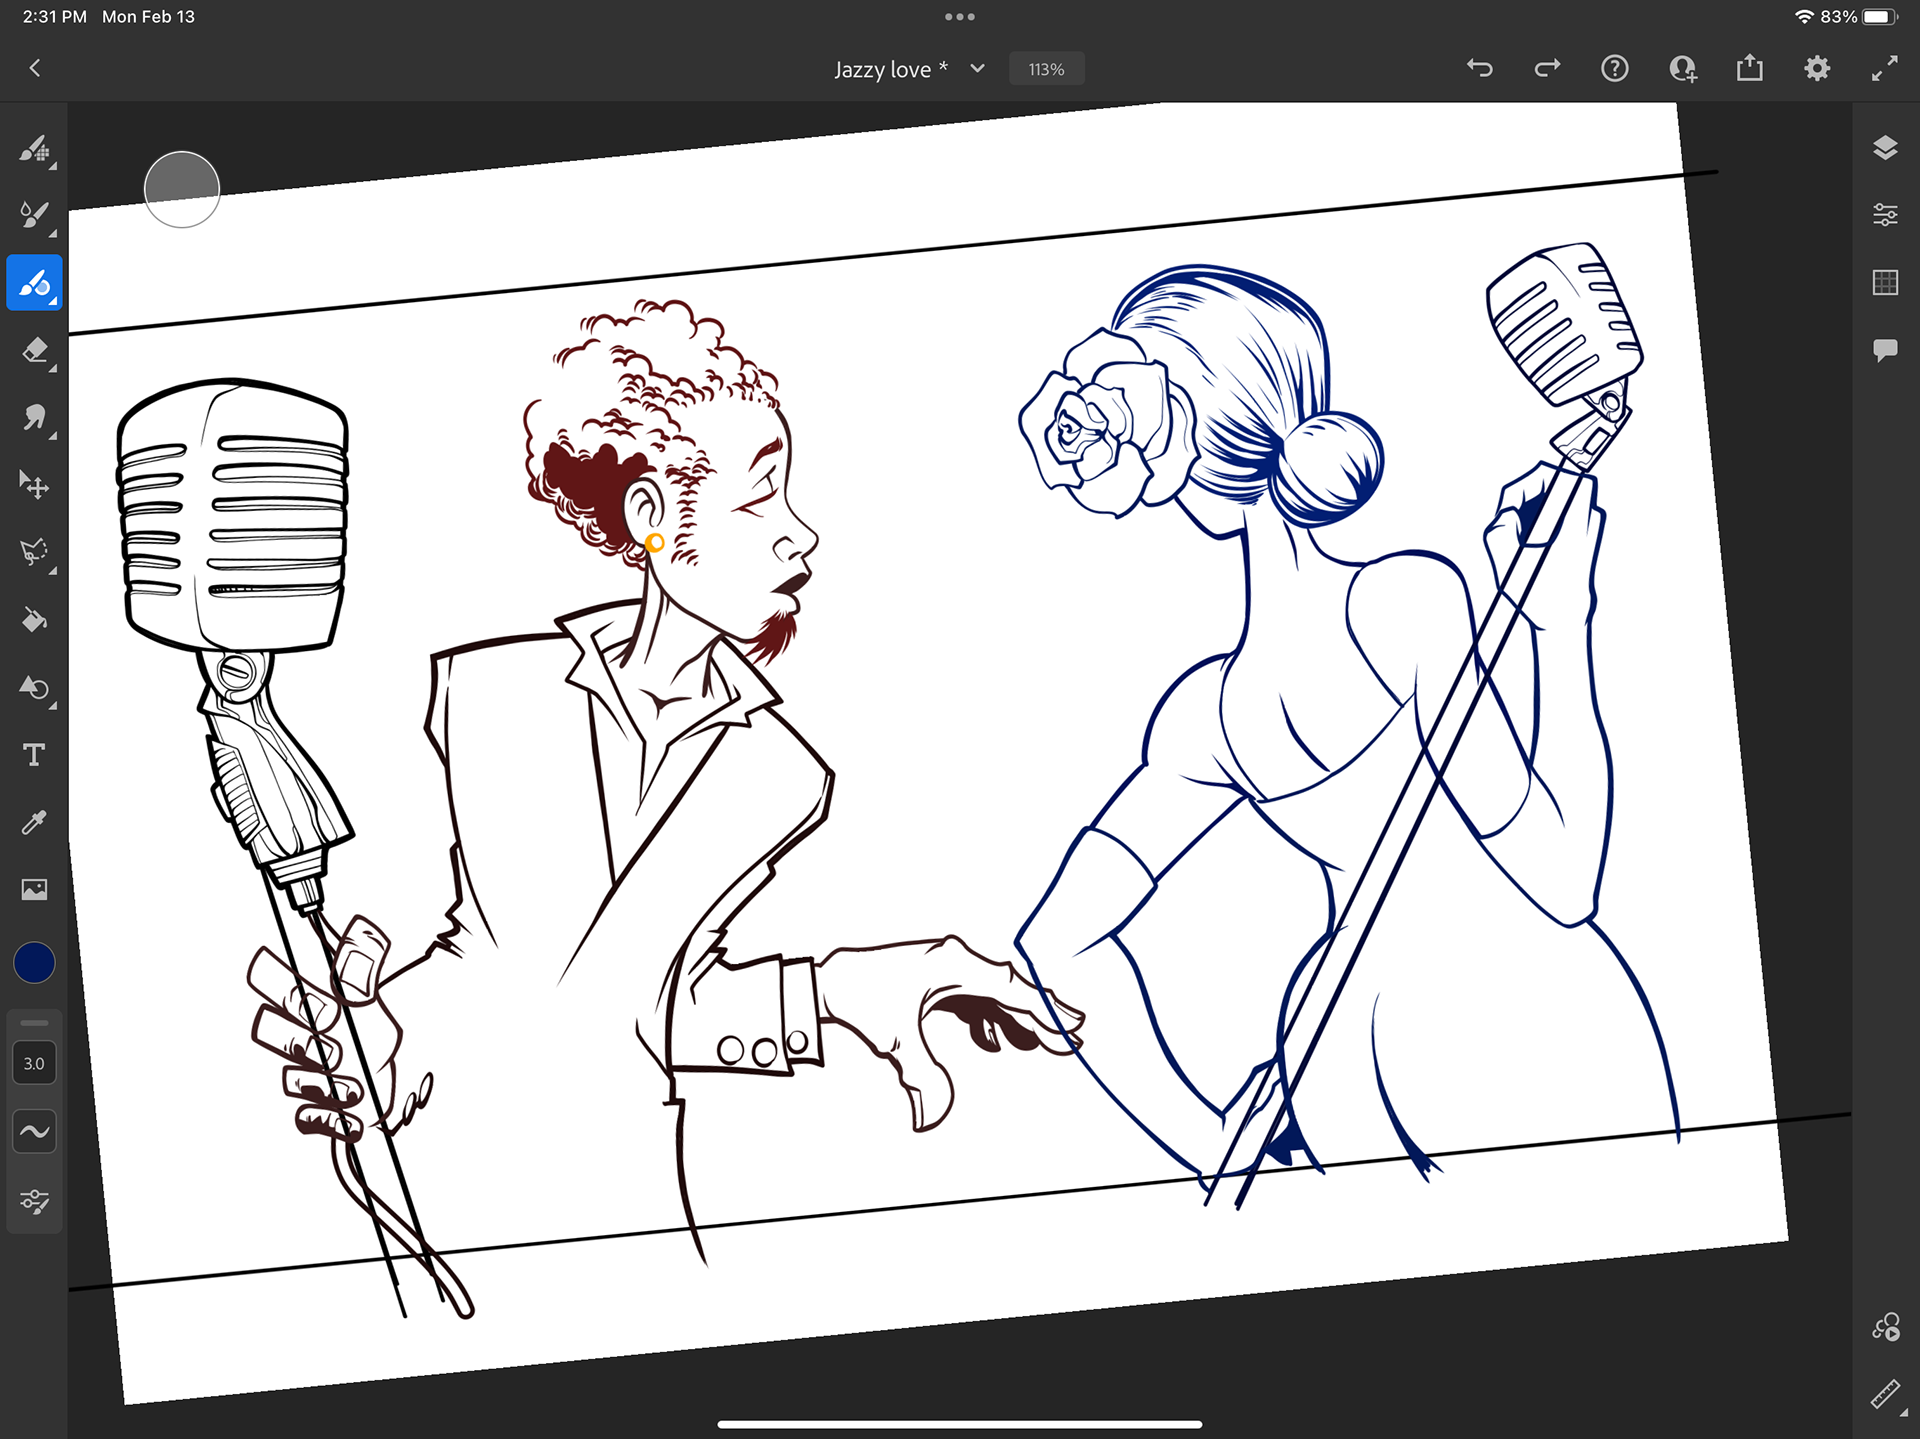Open the brush smoothing setting

click(34, 1132)
